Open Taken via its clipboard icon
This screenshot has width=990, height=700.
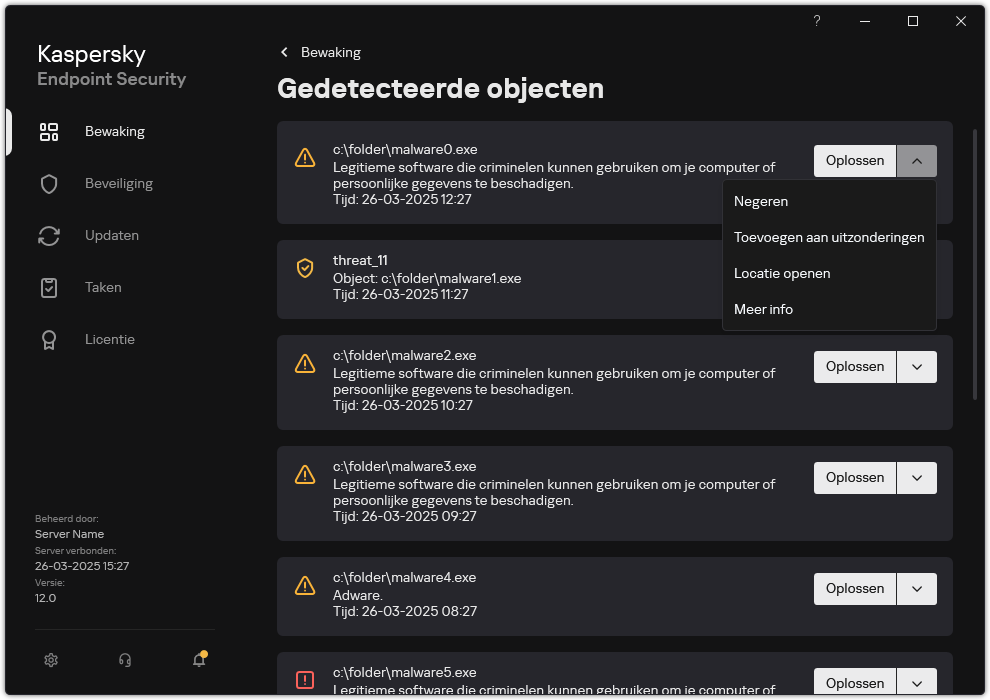click(49, 287)
